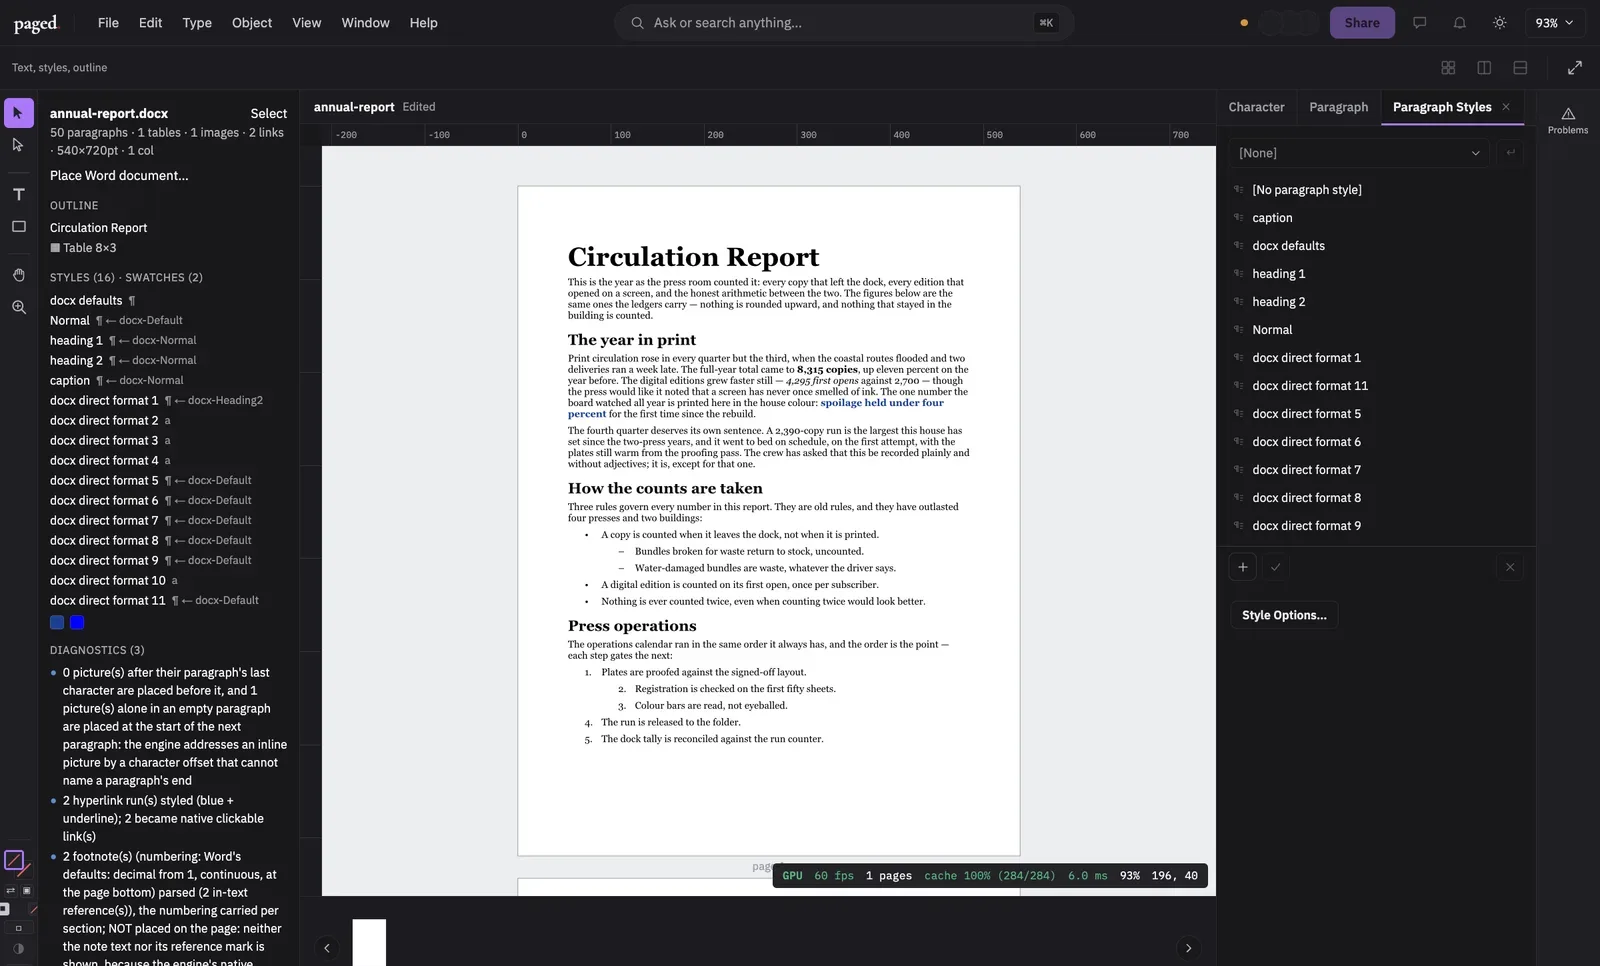Open the File menu
This screenshot has width=1600, height=966.
pyautogui.click(x=108, y=23)
